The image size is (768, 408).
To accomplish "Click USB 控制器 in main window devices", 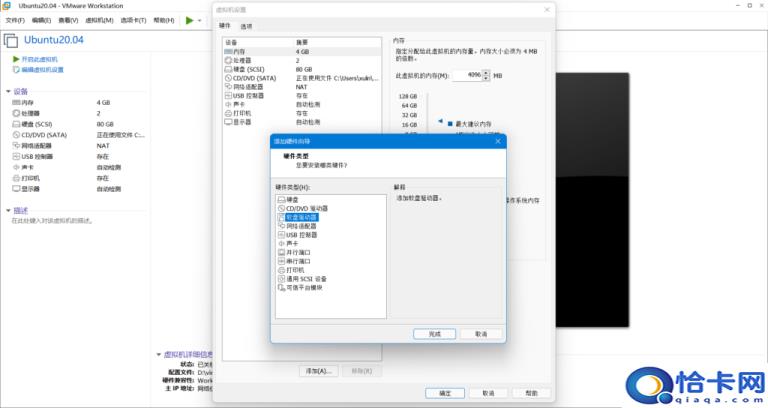I will 61,157.
